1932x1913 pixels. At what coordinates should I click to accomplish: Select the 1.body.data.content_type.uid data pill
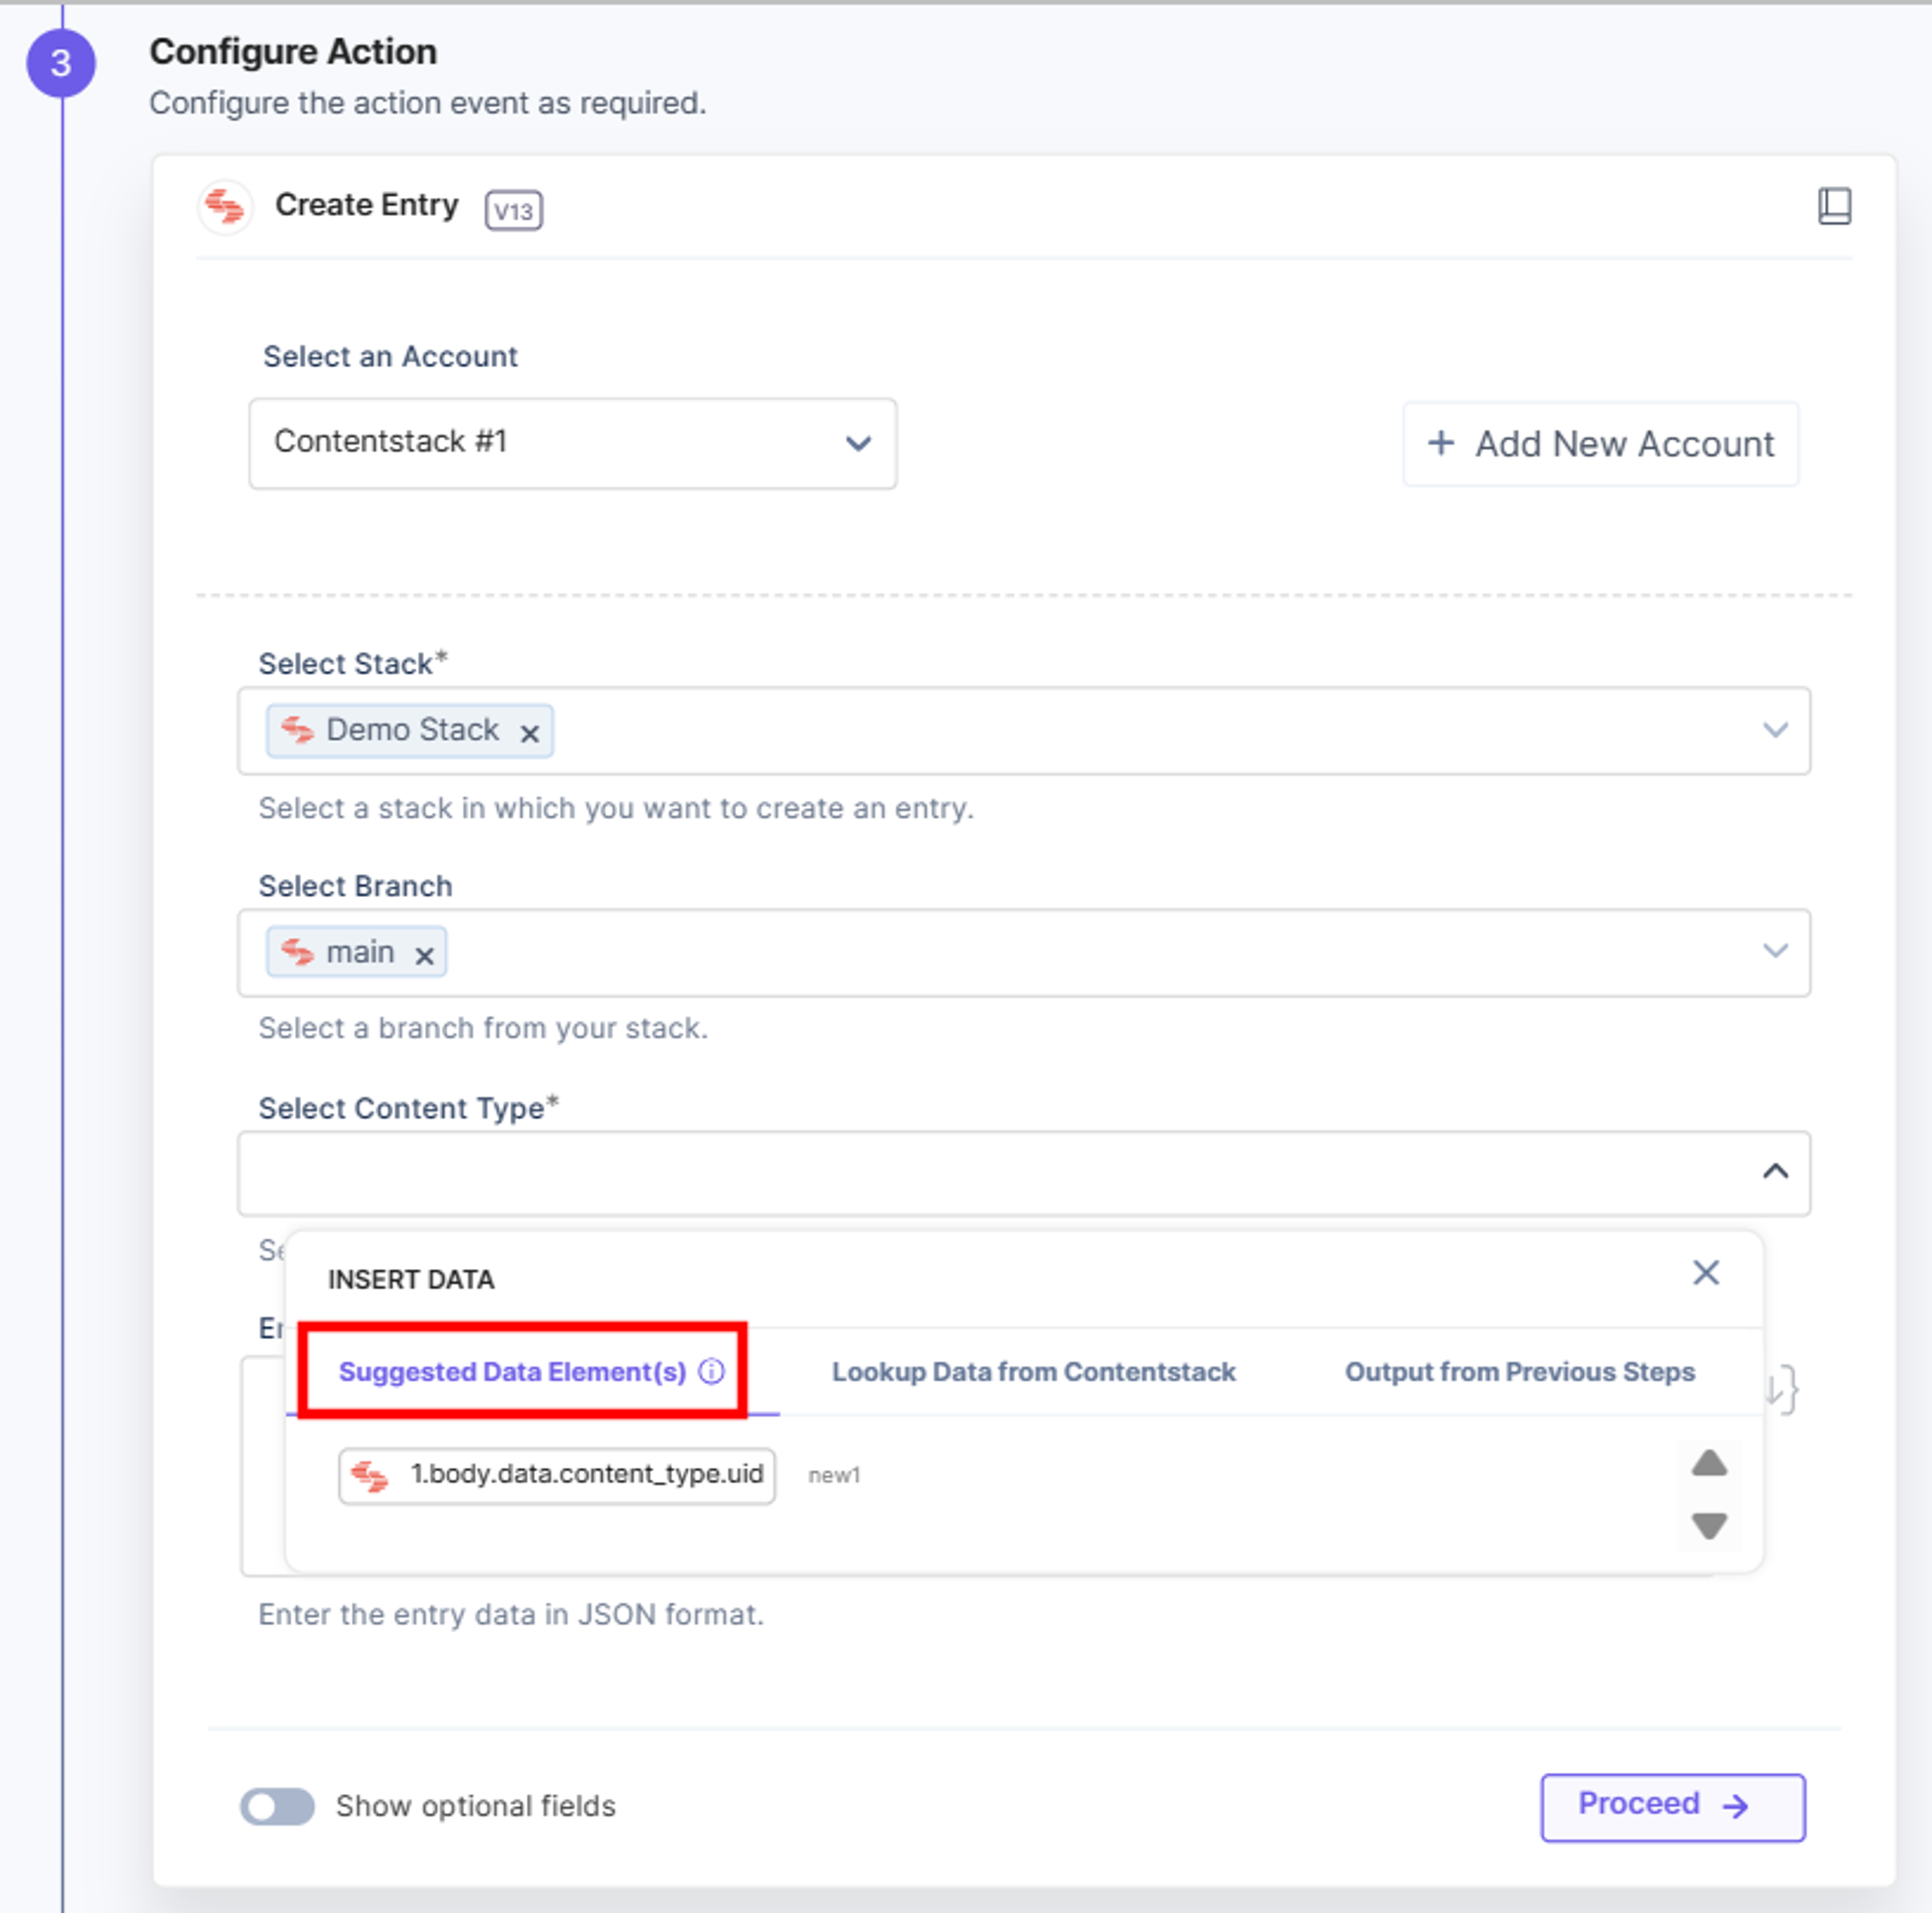[556, 1475]
